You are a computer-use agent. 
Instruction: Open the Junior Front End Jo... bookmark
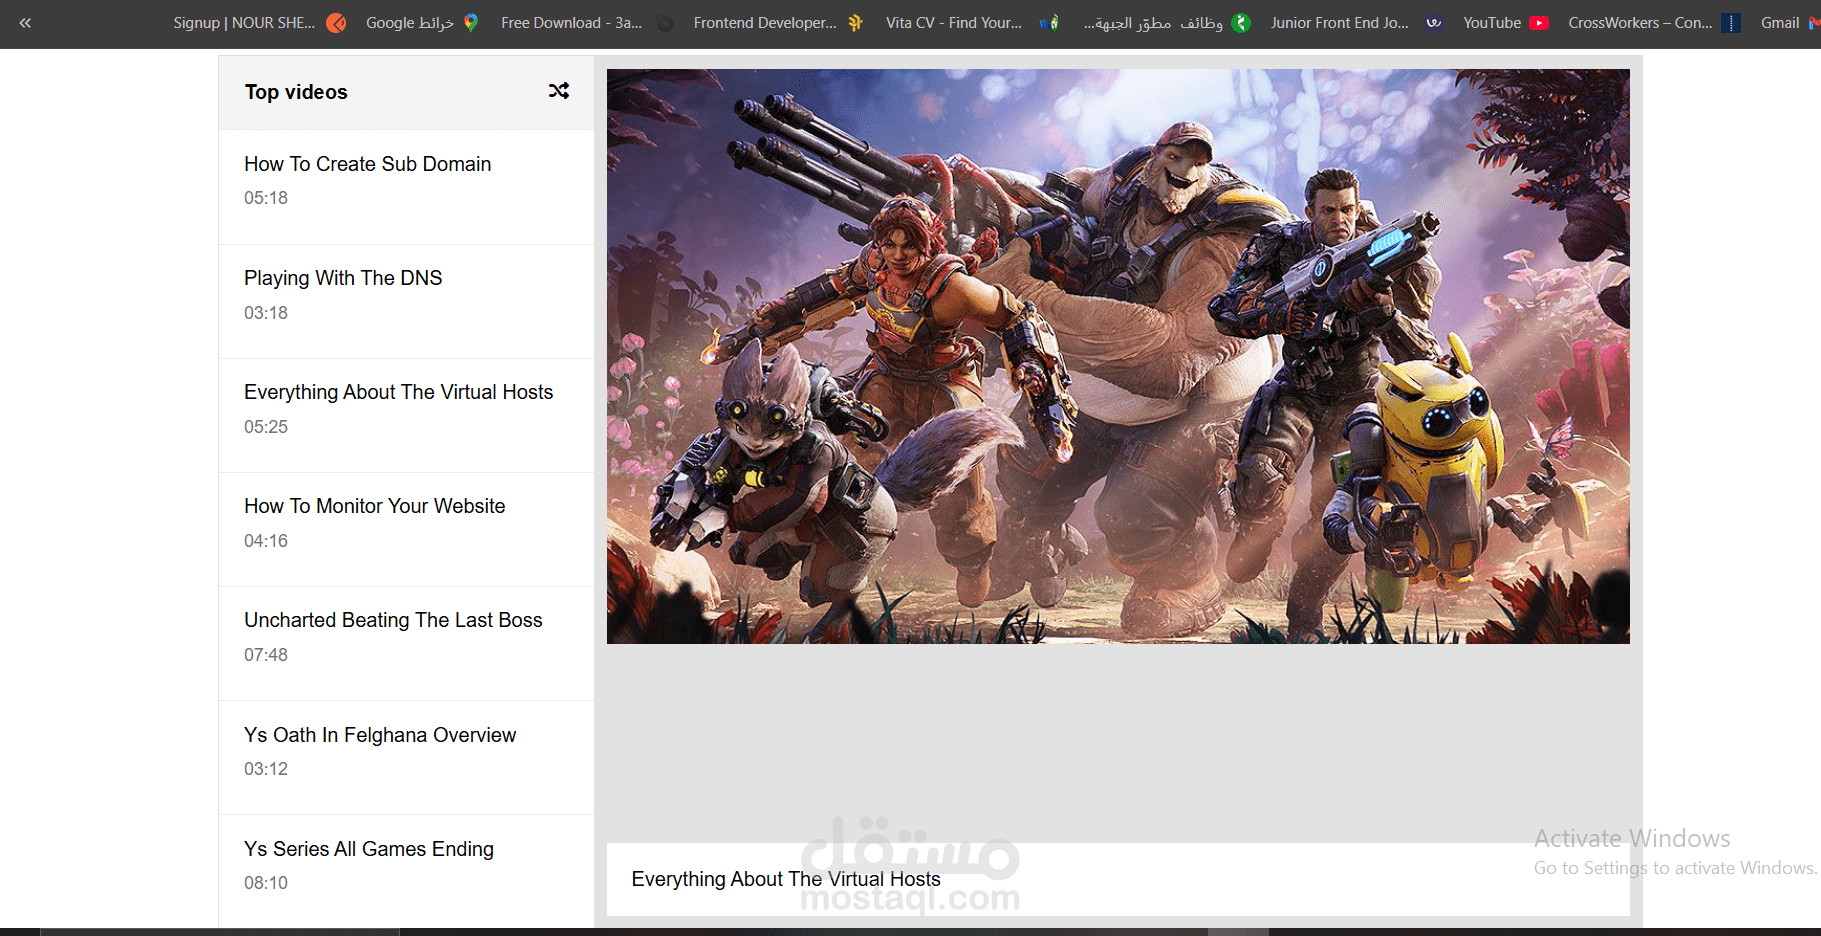pyautogui.click(x=1356, y=23)
